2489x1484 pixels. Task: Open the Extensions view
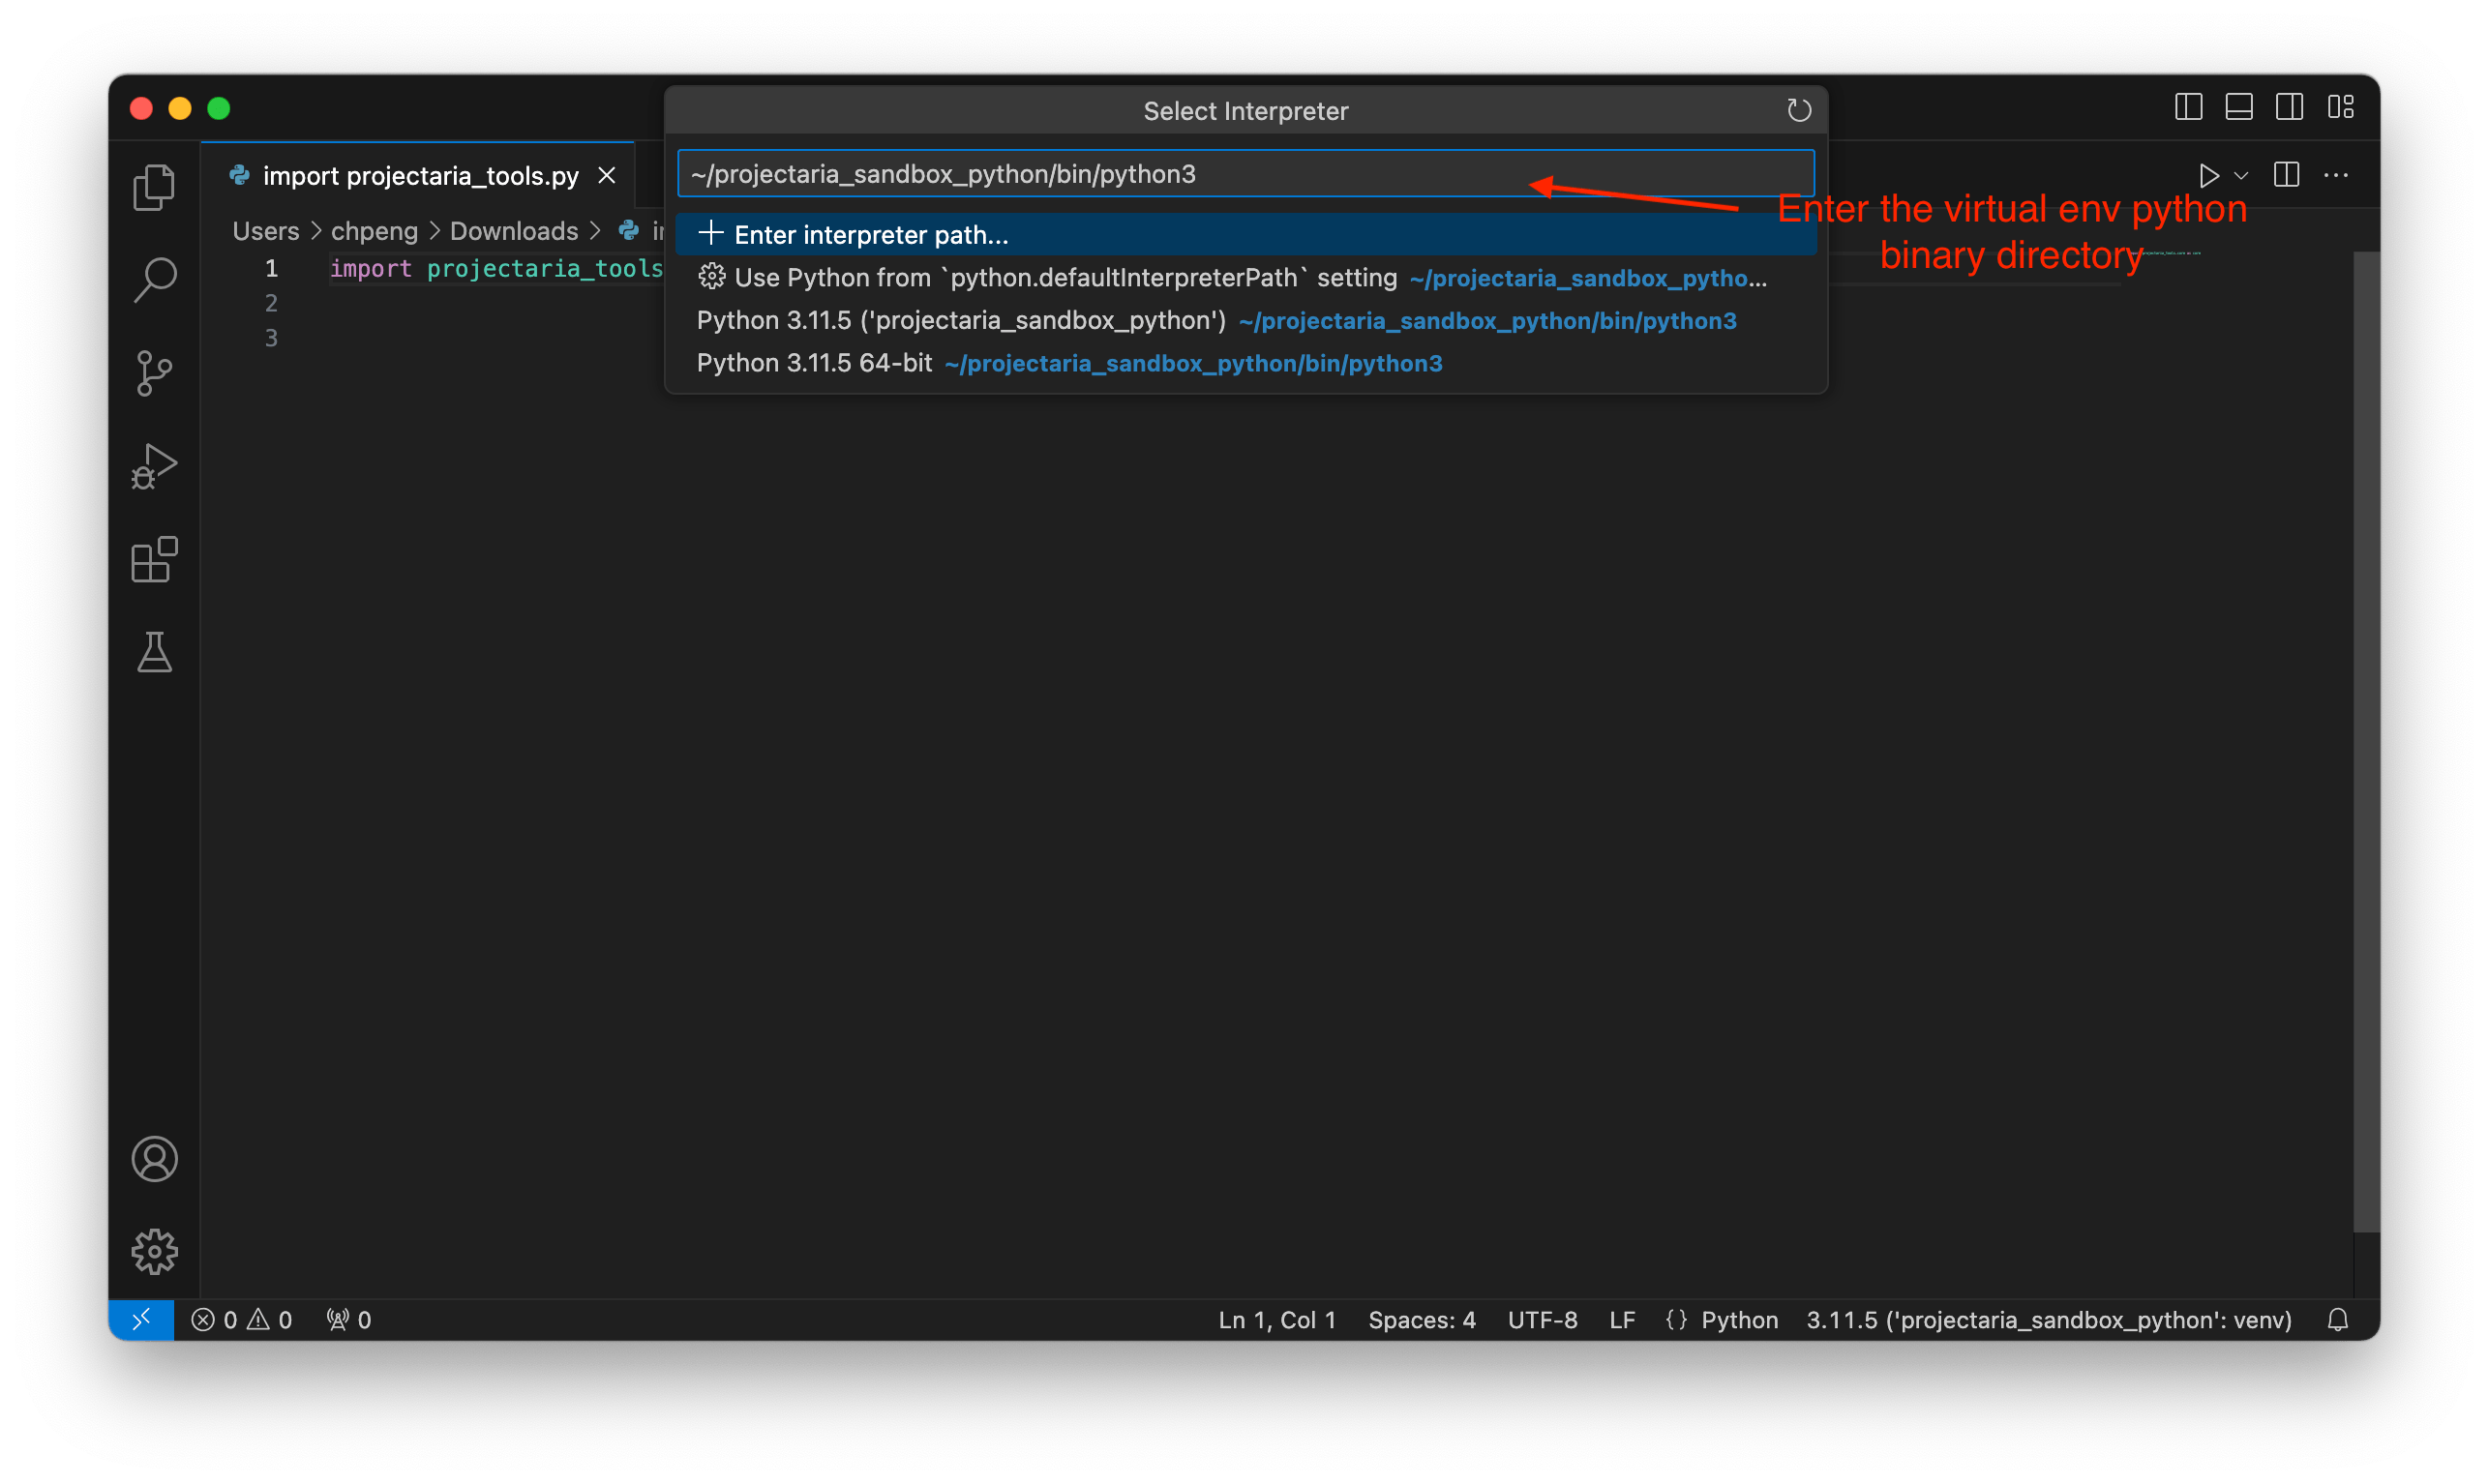(x=154, y=559)
